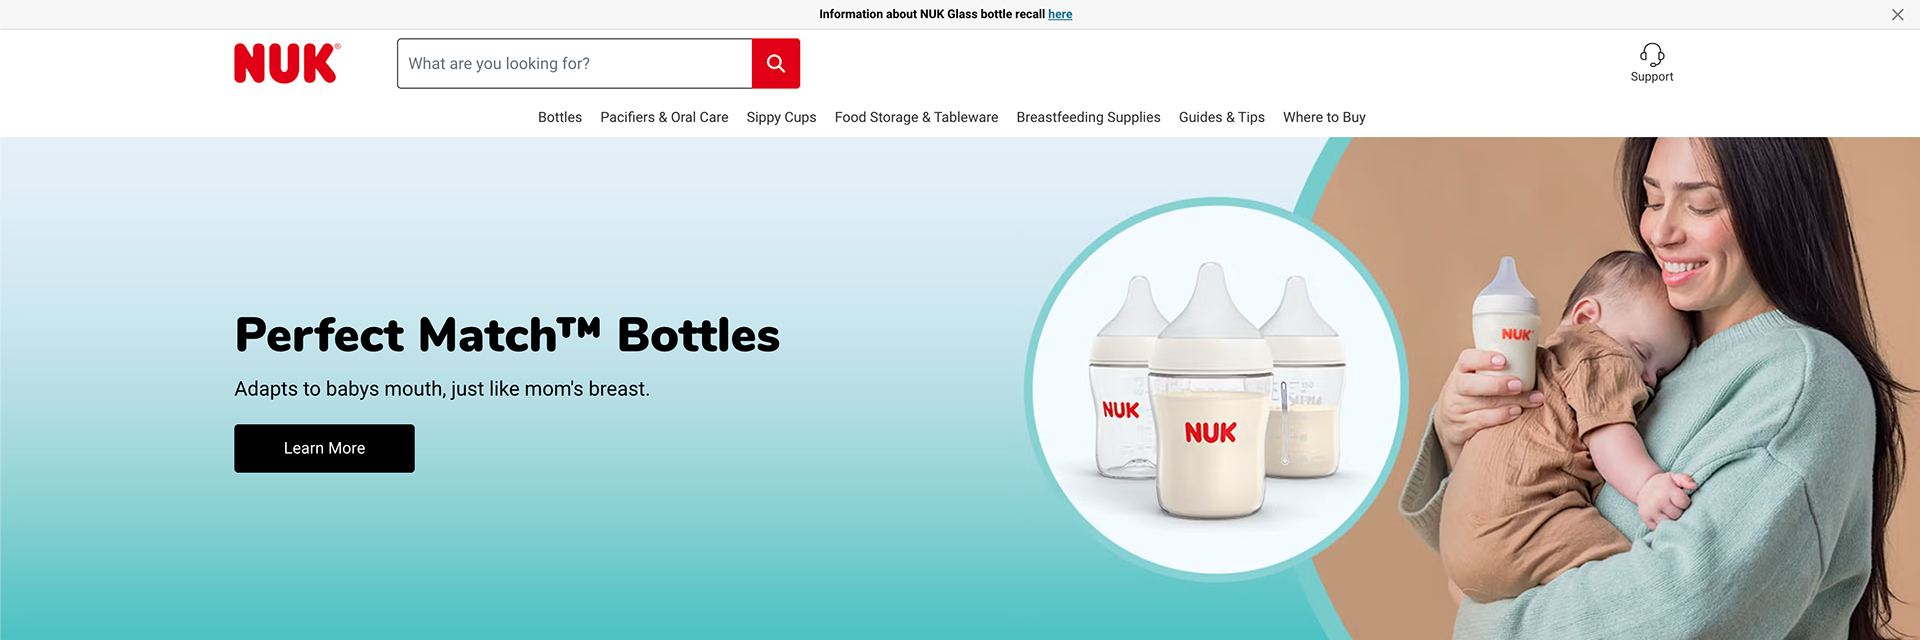Click the Support label under the headset
Image resolution: width=1920 pixels, height=640 pixels.
coord(1652,77)
